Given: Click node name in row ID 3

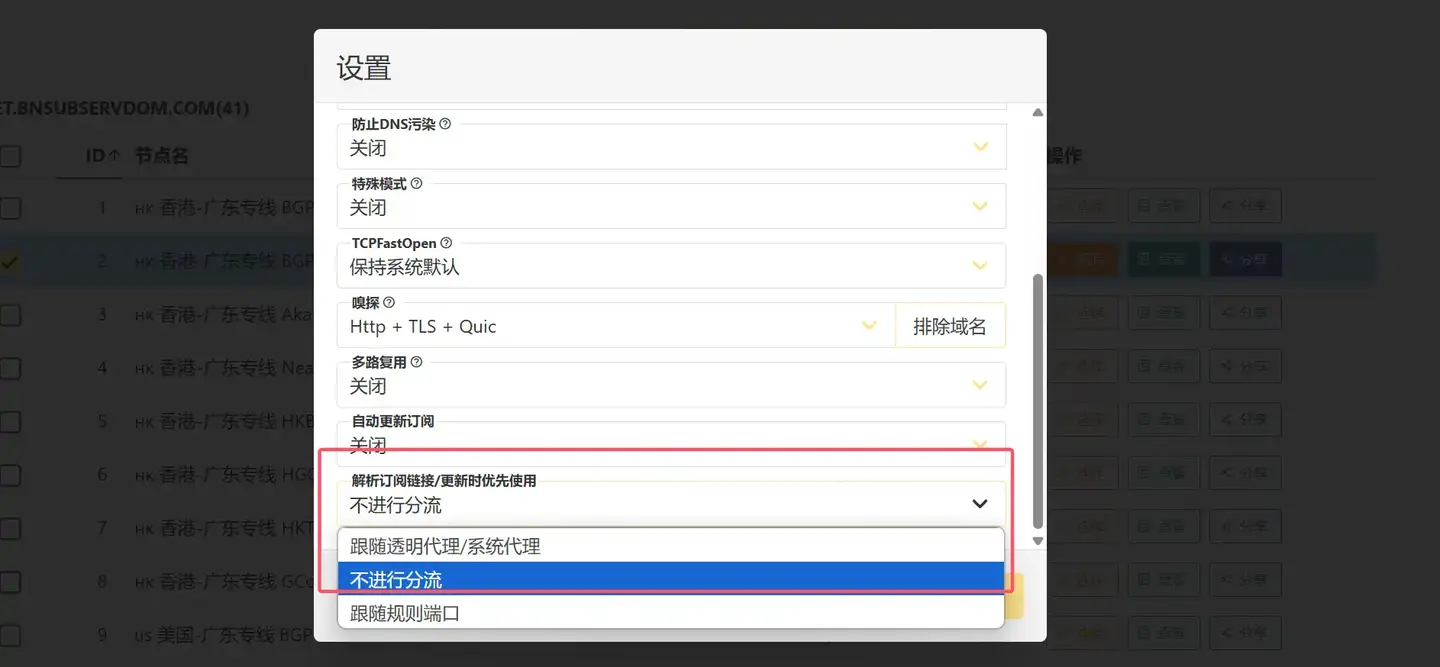Looking at the screenshot, I should 224,315.
